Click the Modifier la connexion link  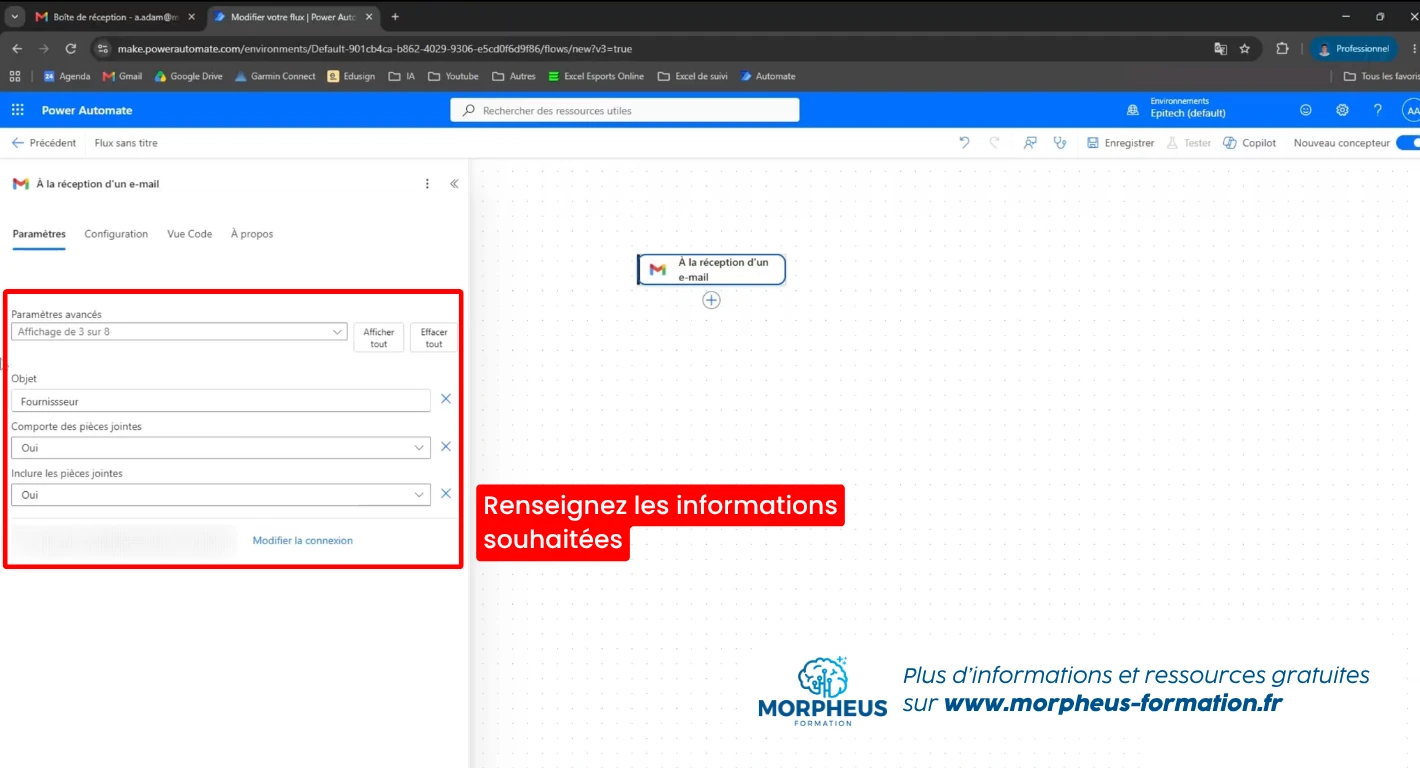[x=303, y=540]
